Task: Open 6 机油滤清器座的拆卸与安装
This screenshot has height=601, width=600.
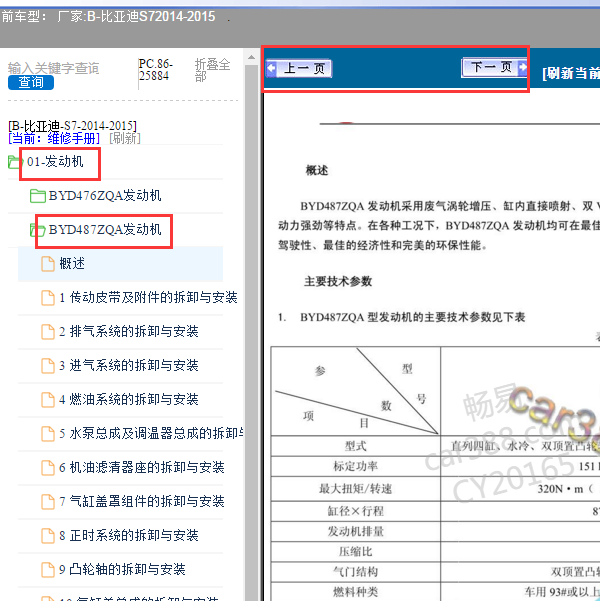Action: (x=142, y=468)
